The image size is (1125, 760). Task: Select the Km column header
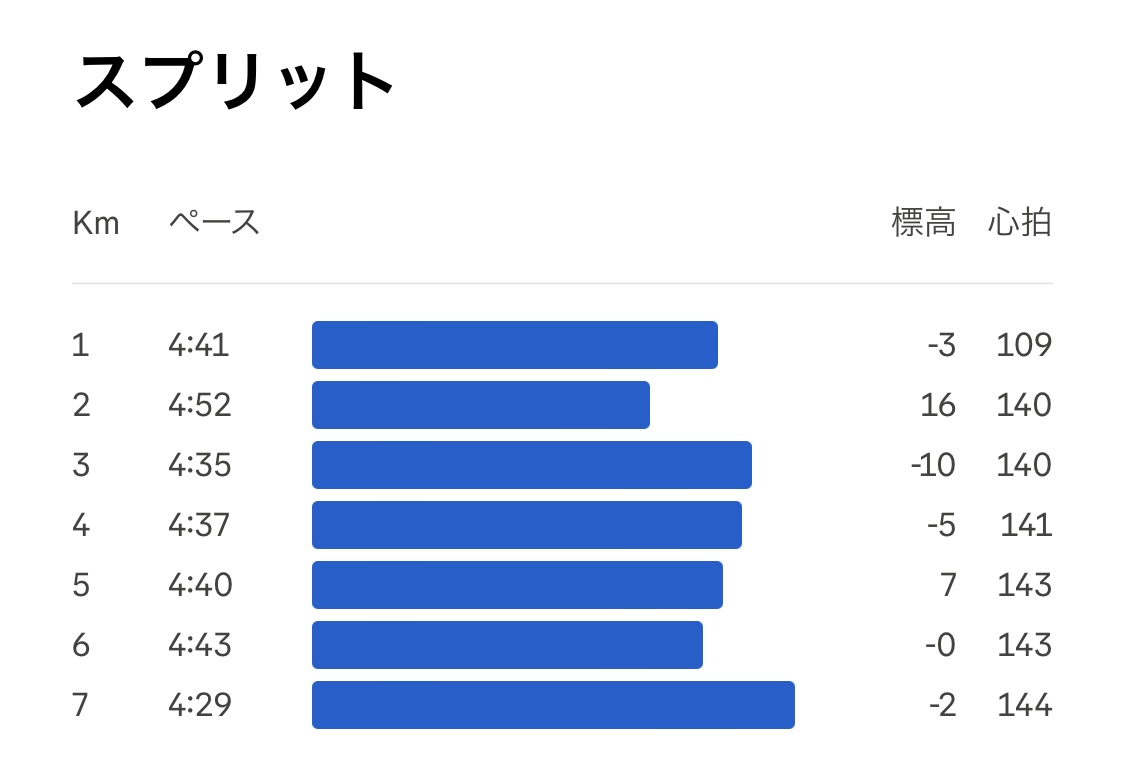tap(96, 223)
